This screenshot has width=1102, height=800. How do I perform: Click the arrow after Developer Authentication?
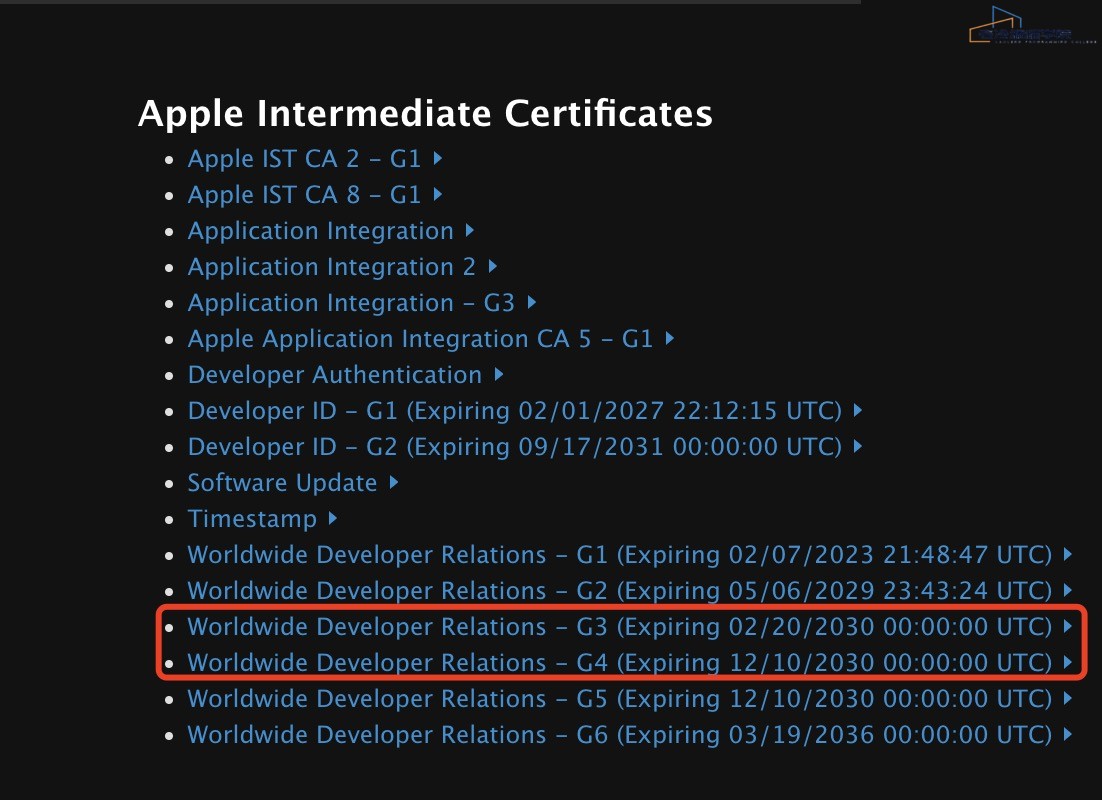click(x=499, y=374)
